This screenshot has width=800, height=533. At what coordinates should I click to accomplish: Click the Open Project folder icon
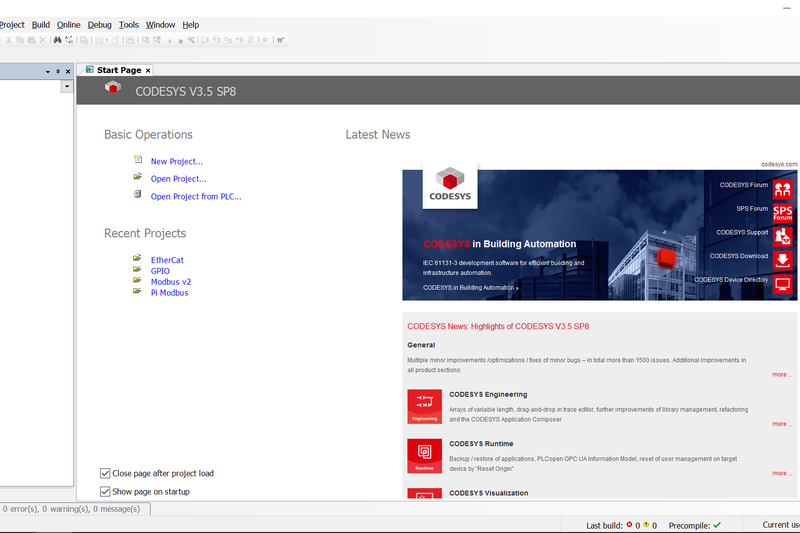(x=138, y=176)
